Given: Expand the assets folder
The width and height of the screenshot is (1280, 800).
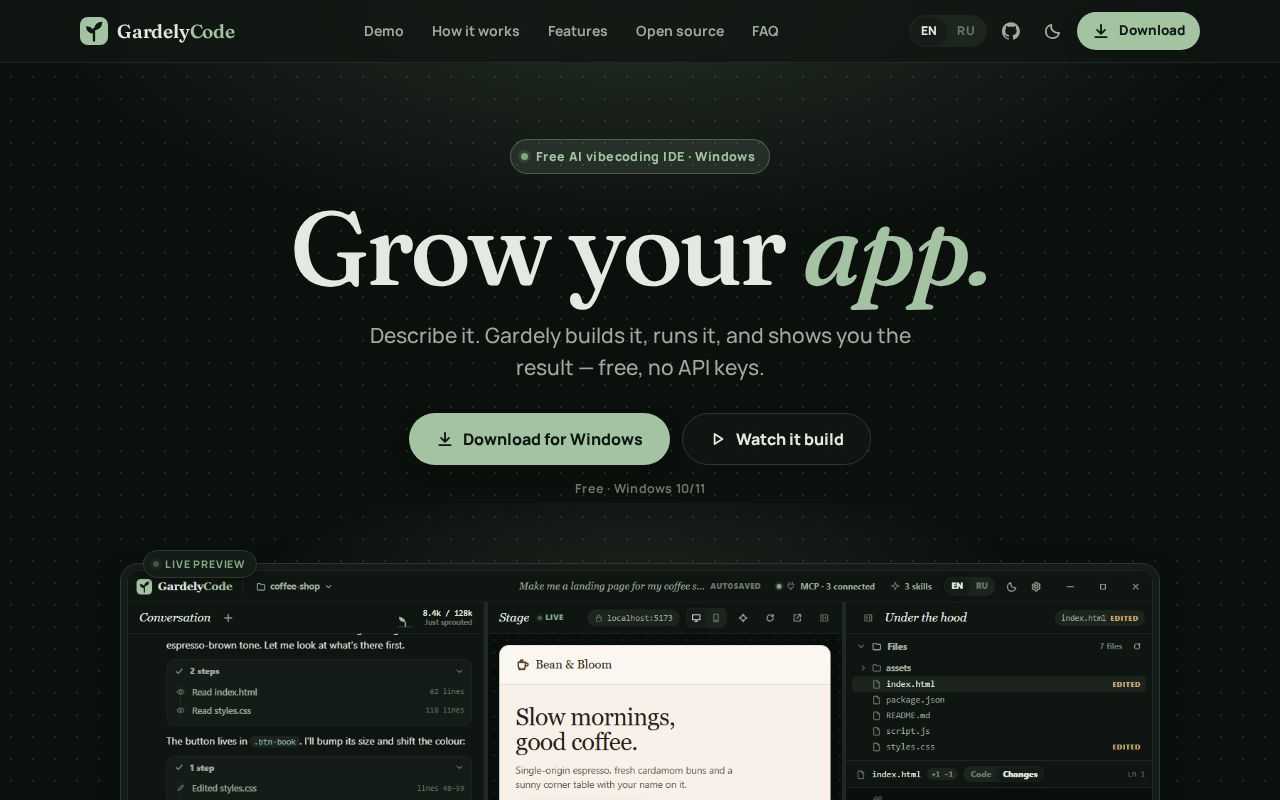Looking at the screenshot, I should [863, 668].
